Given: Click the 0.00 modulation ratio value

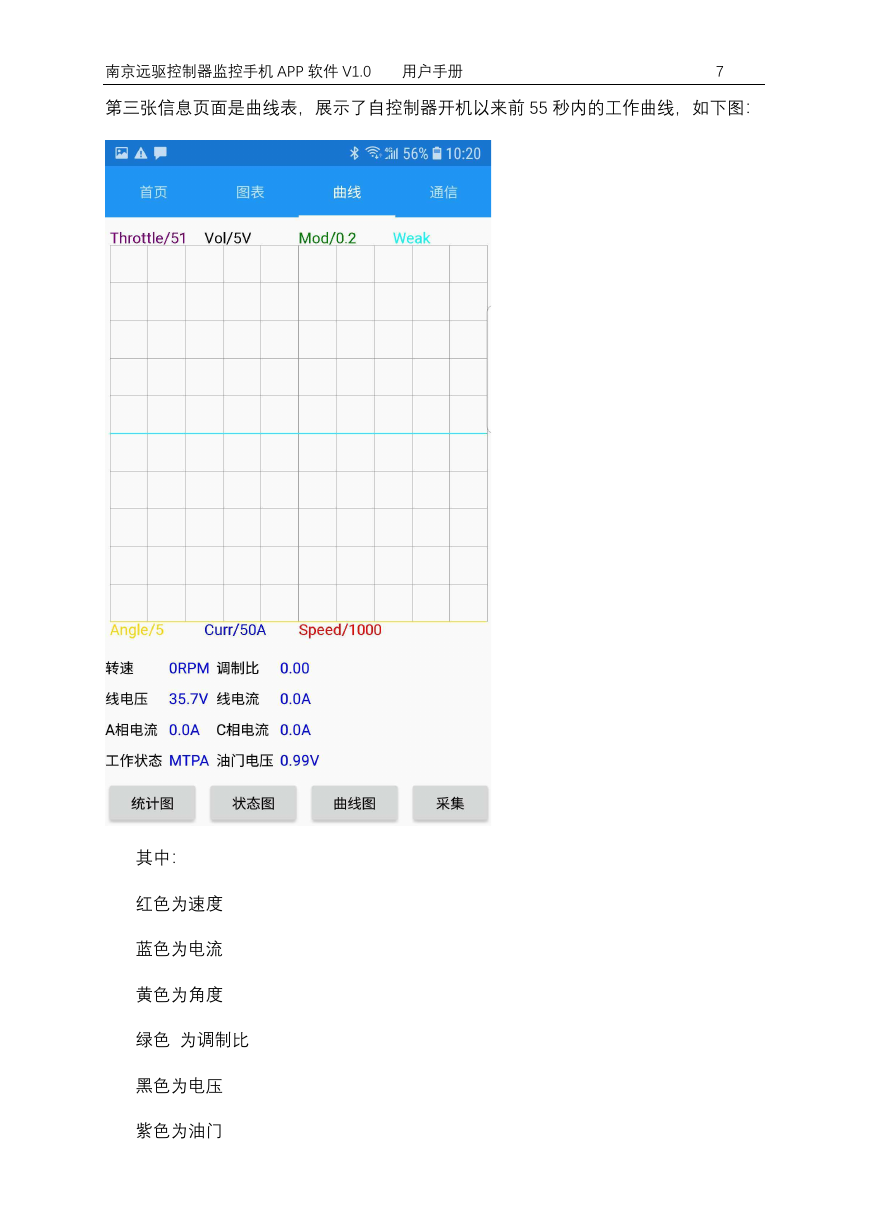Looking at the screenshot, I should pyautogui.click(x=295, y=668).
